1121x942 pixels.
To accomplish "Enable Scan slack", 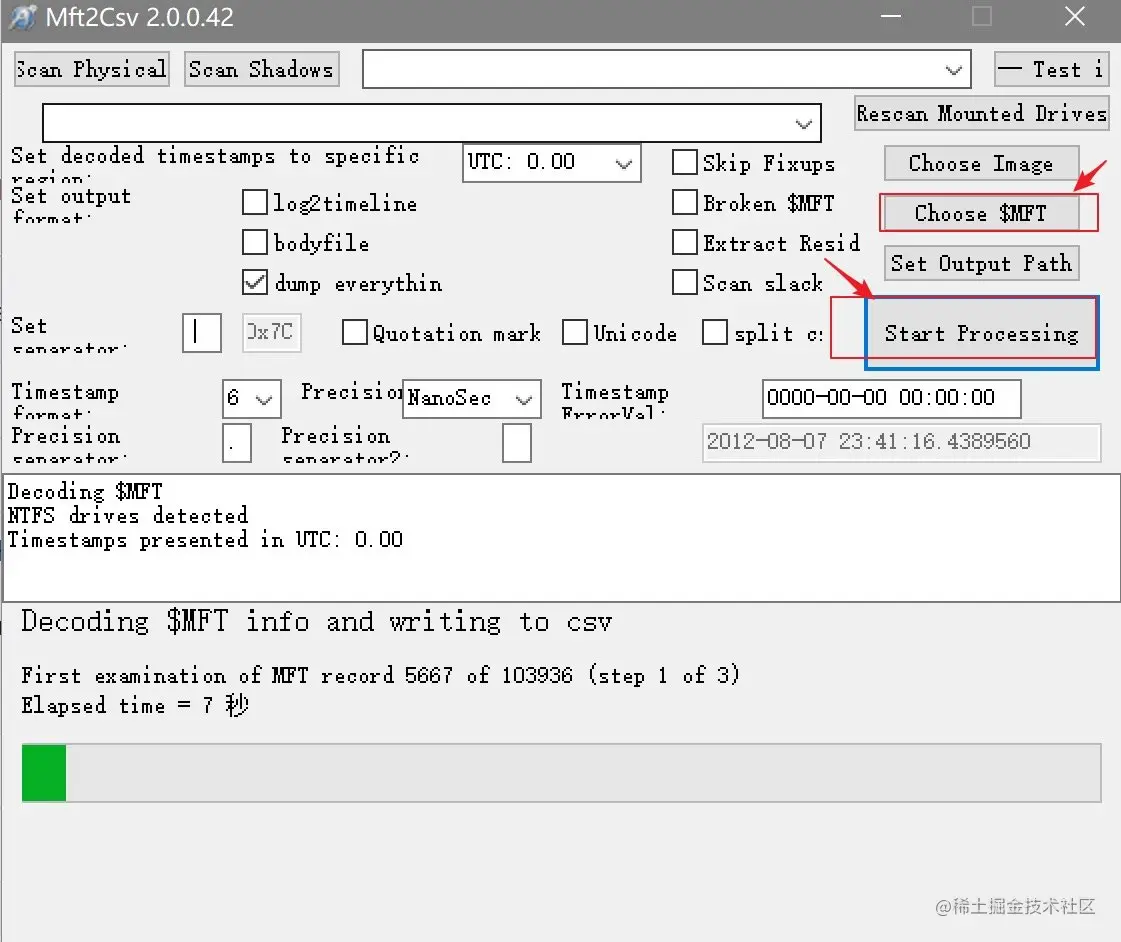I will tap(685, 283).
